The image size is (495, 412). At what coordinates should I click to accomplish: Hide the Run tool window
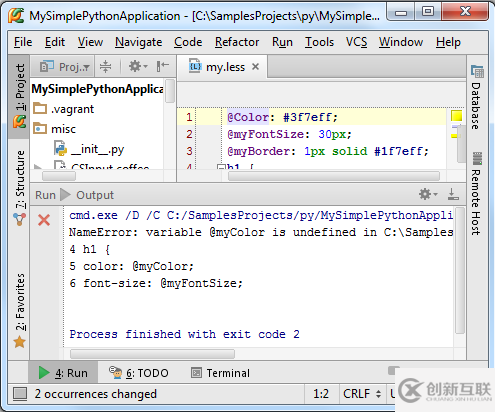[453, 194]
